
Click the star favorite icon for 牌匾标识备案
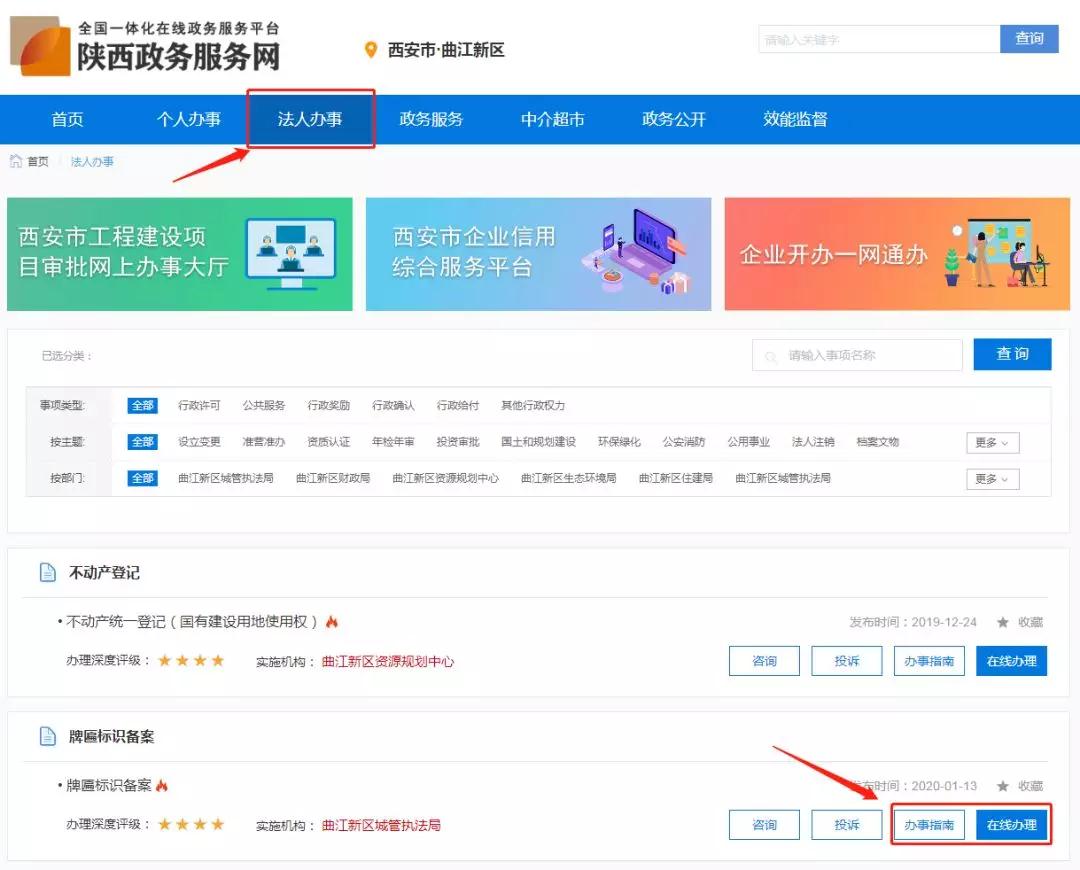(1003, 786)
